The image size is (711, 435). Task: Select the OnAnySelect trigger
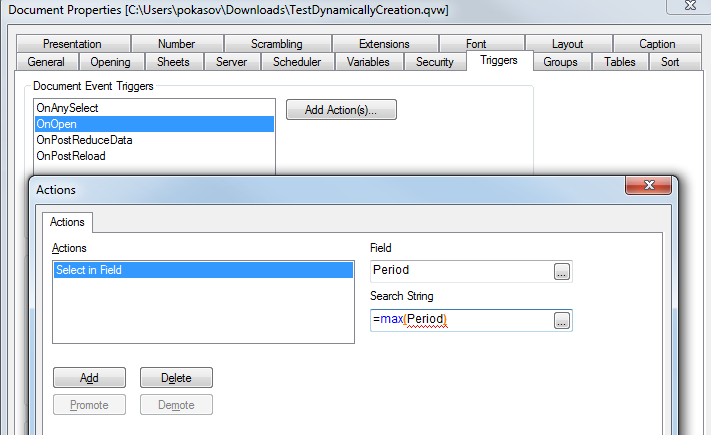click(155, 108)
